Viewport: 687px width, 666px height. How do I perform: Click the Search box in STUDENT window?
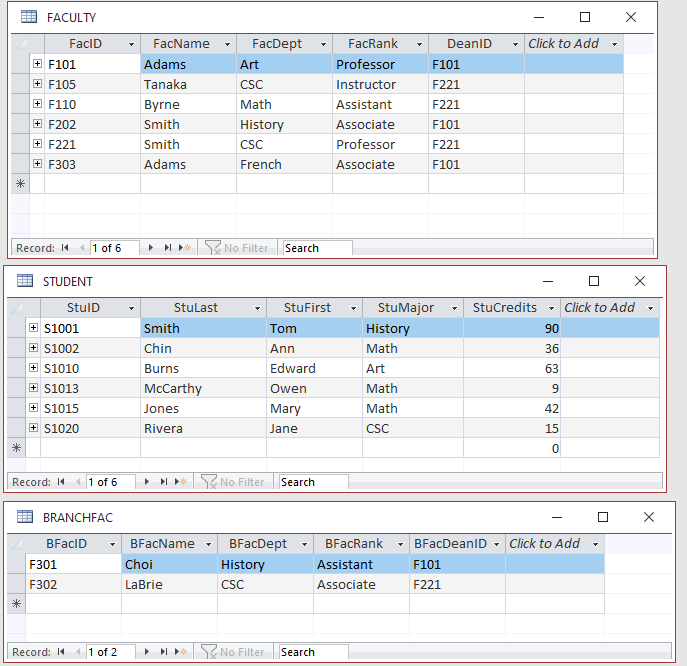[313, 482]
